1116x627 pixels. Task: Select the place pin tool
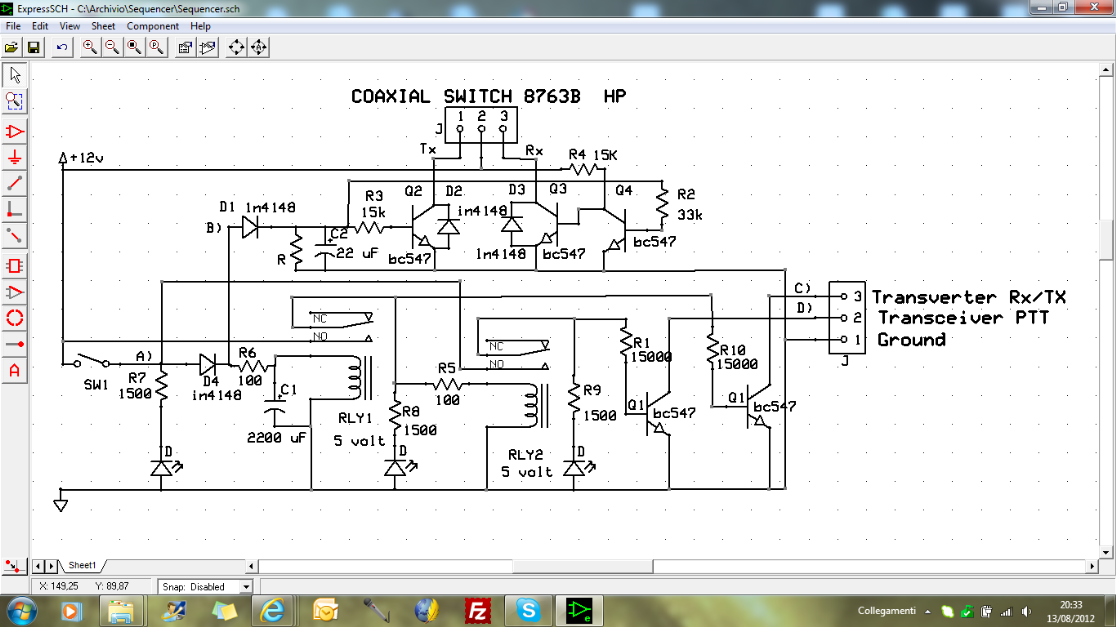[x=14, y=344]
